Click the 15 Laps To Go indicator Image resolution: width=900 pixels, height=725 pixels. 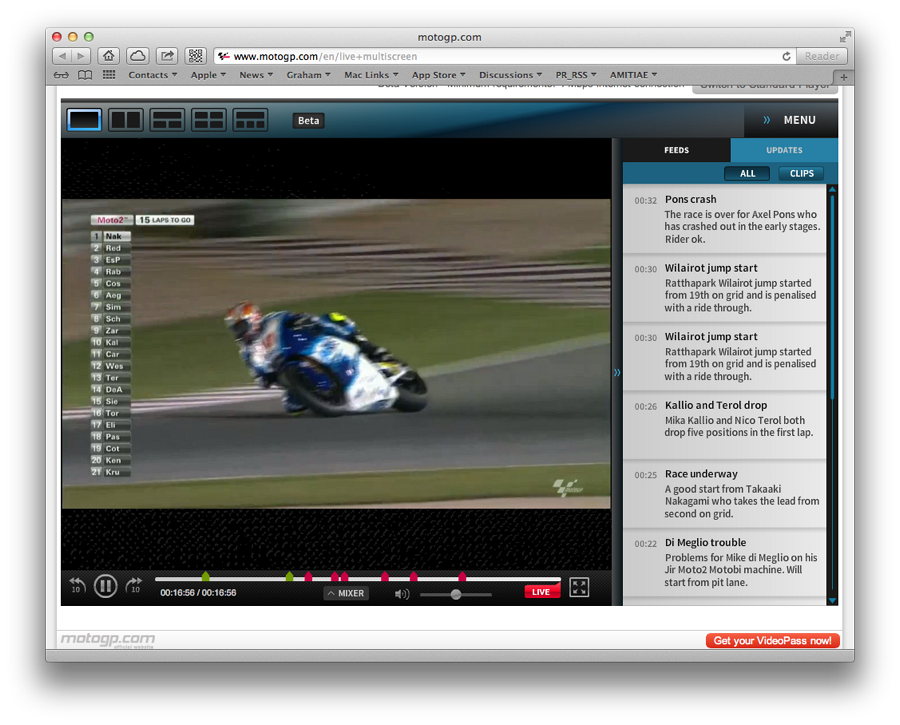[165, 220]
